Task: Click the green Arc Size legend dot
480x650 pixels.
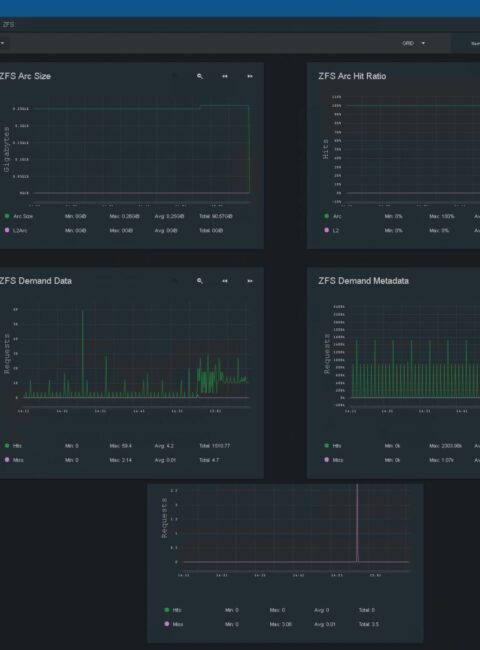Action: click(x=7, y=216)
